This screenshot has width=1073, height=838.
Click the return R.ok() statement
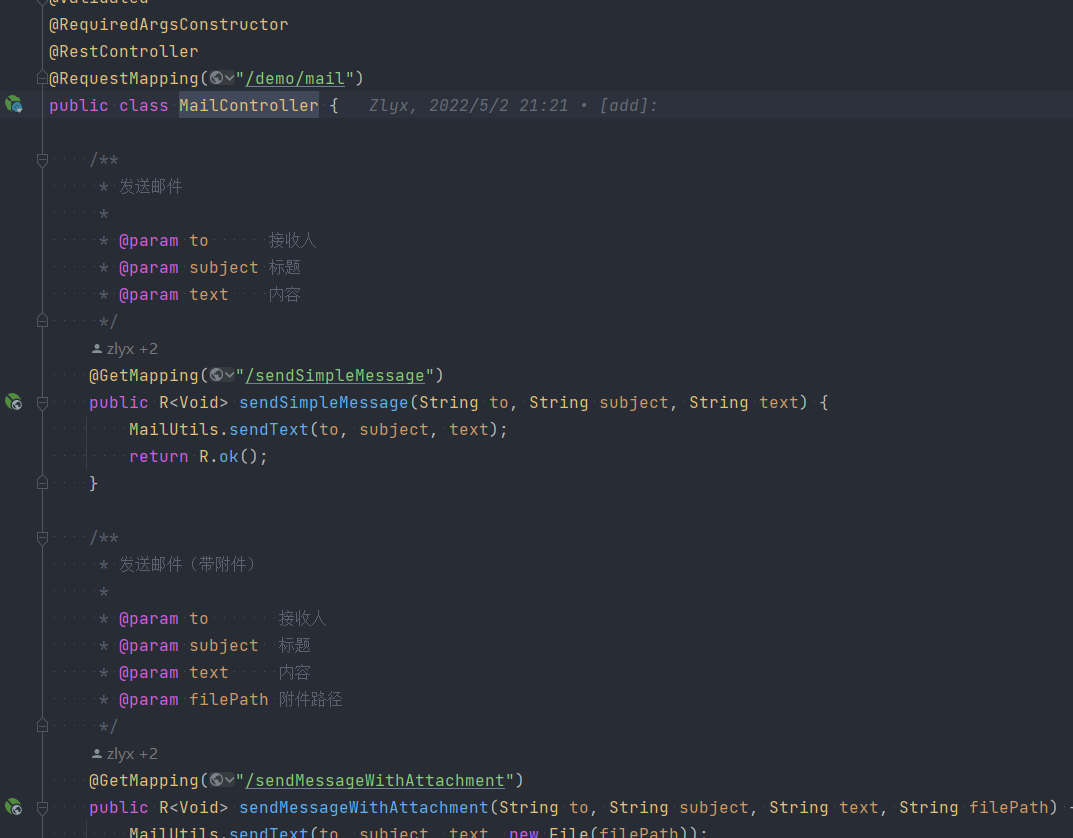[x=198, y=456]
